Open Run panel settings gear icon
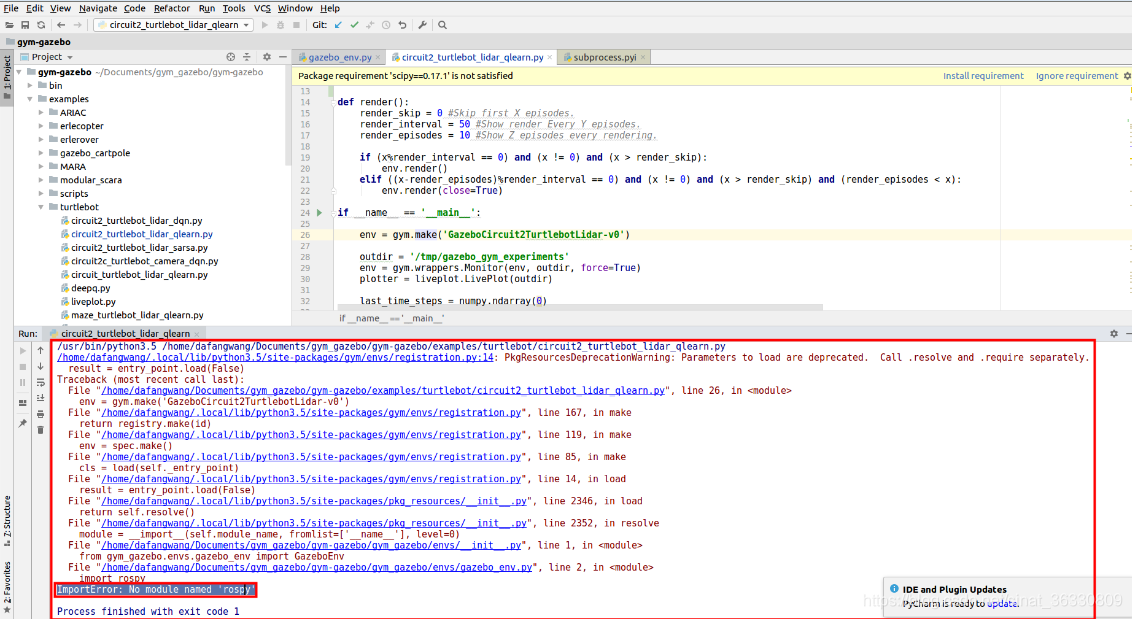 1114,334
